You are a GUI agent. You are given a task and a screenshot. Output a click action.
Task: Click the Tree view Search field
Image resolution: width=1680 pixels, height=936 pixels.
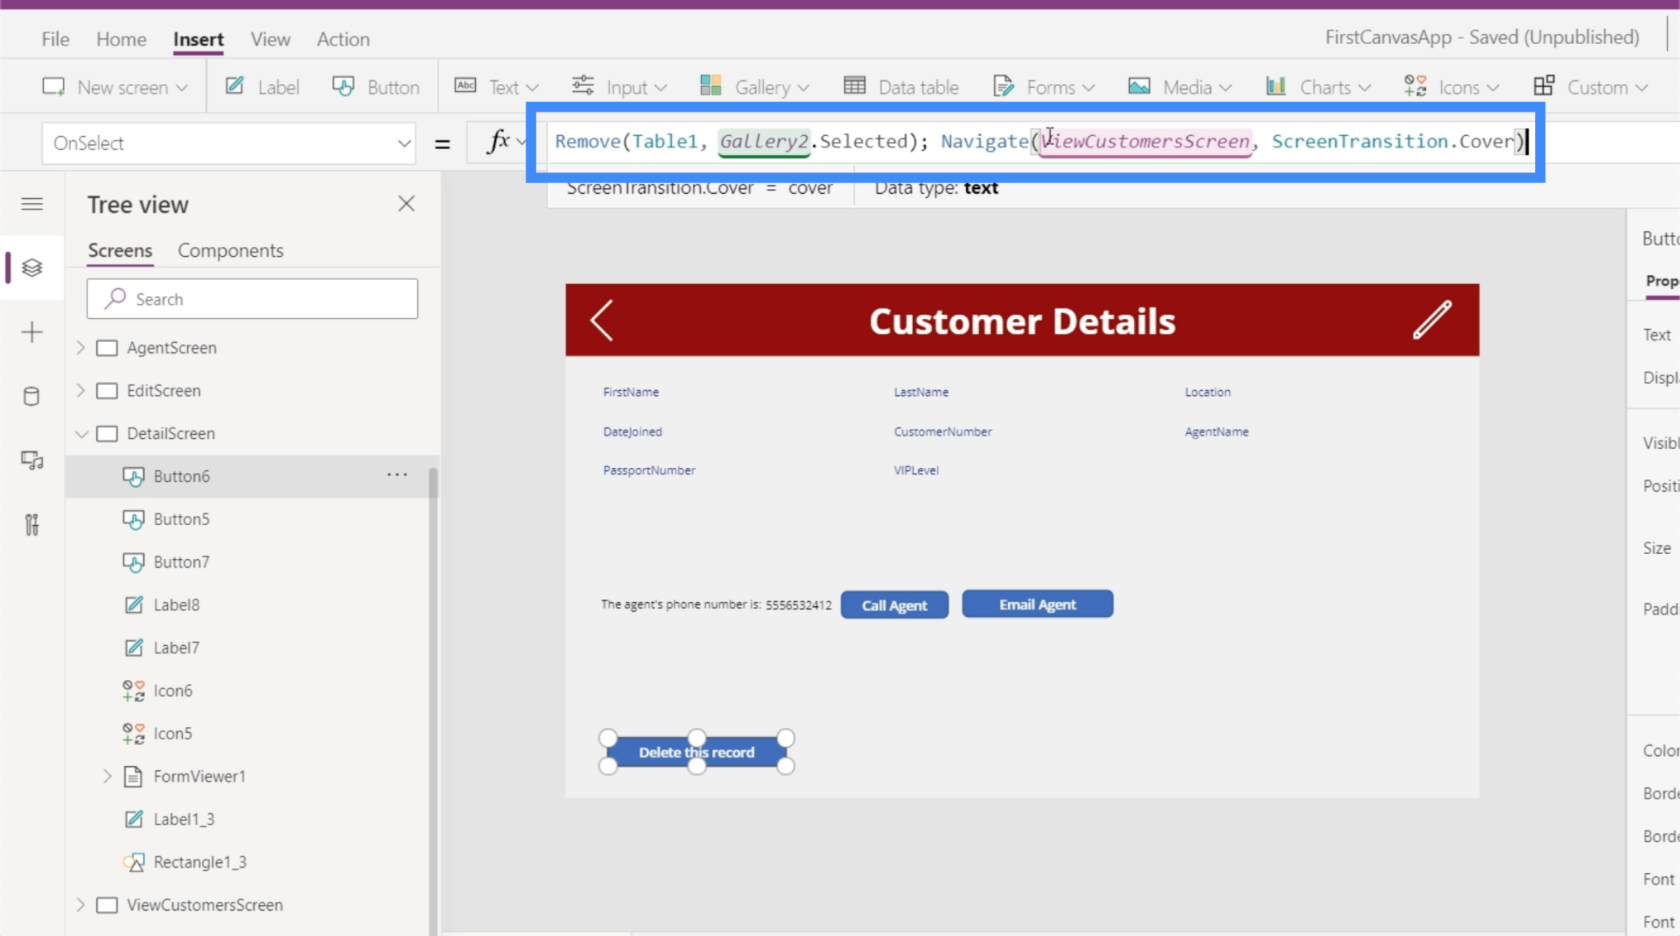(252, 299)
